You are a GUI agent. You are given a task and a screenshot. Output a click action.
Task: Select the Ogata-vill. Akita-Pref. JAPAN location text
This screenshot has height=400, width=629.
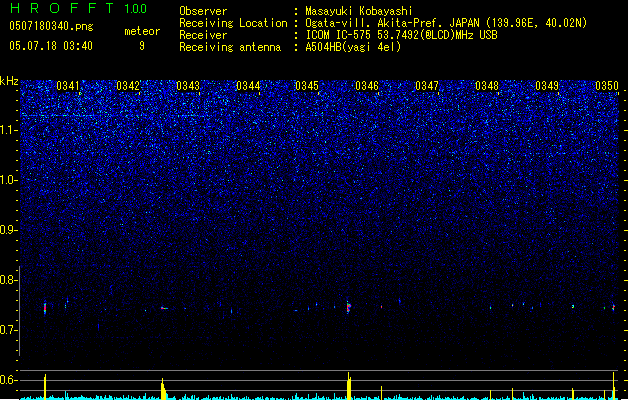(446, 23)
